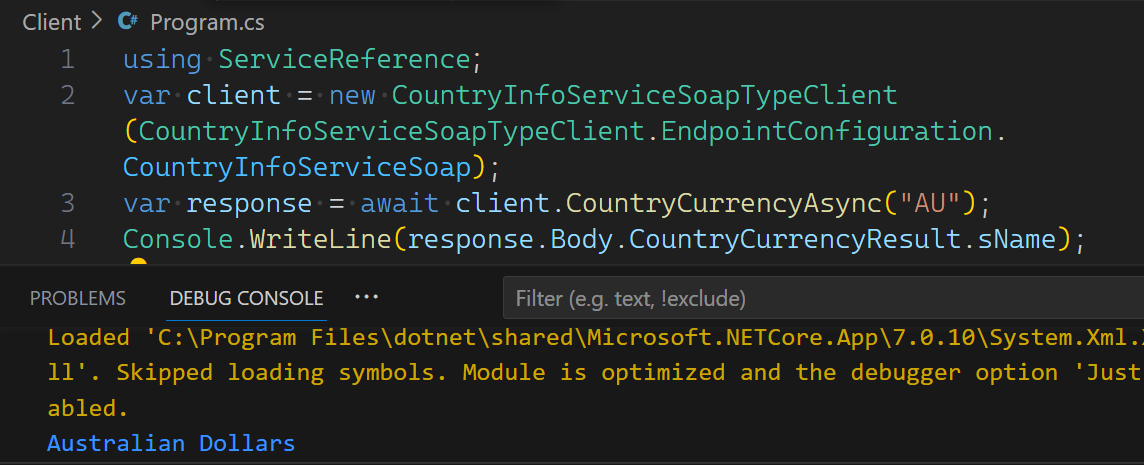Click the CountryCurrencyAsync method call

[x=724, y=203]
